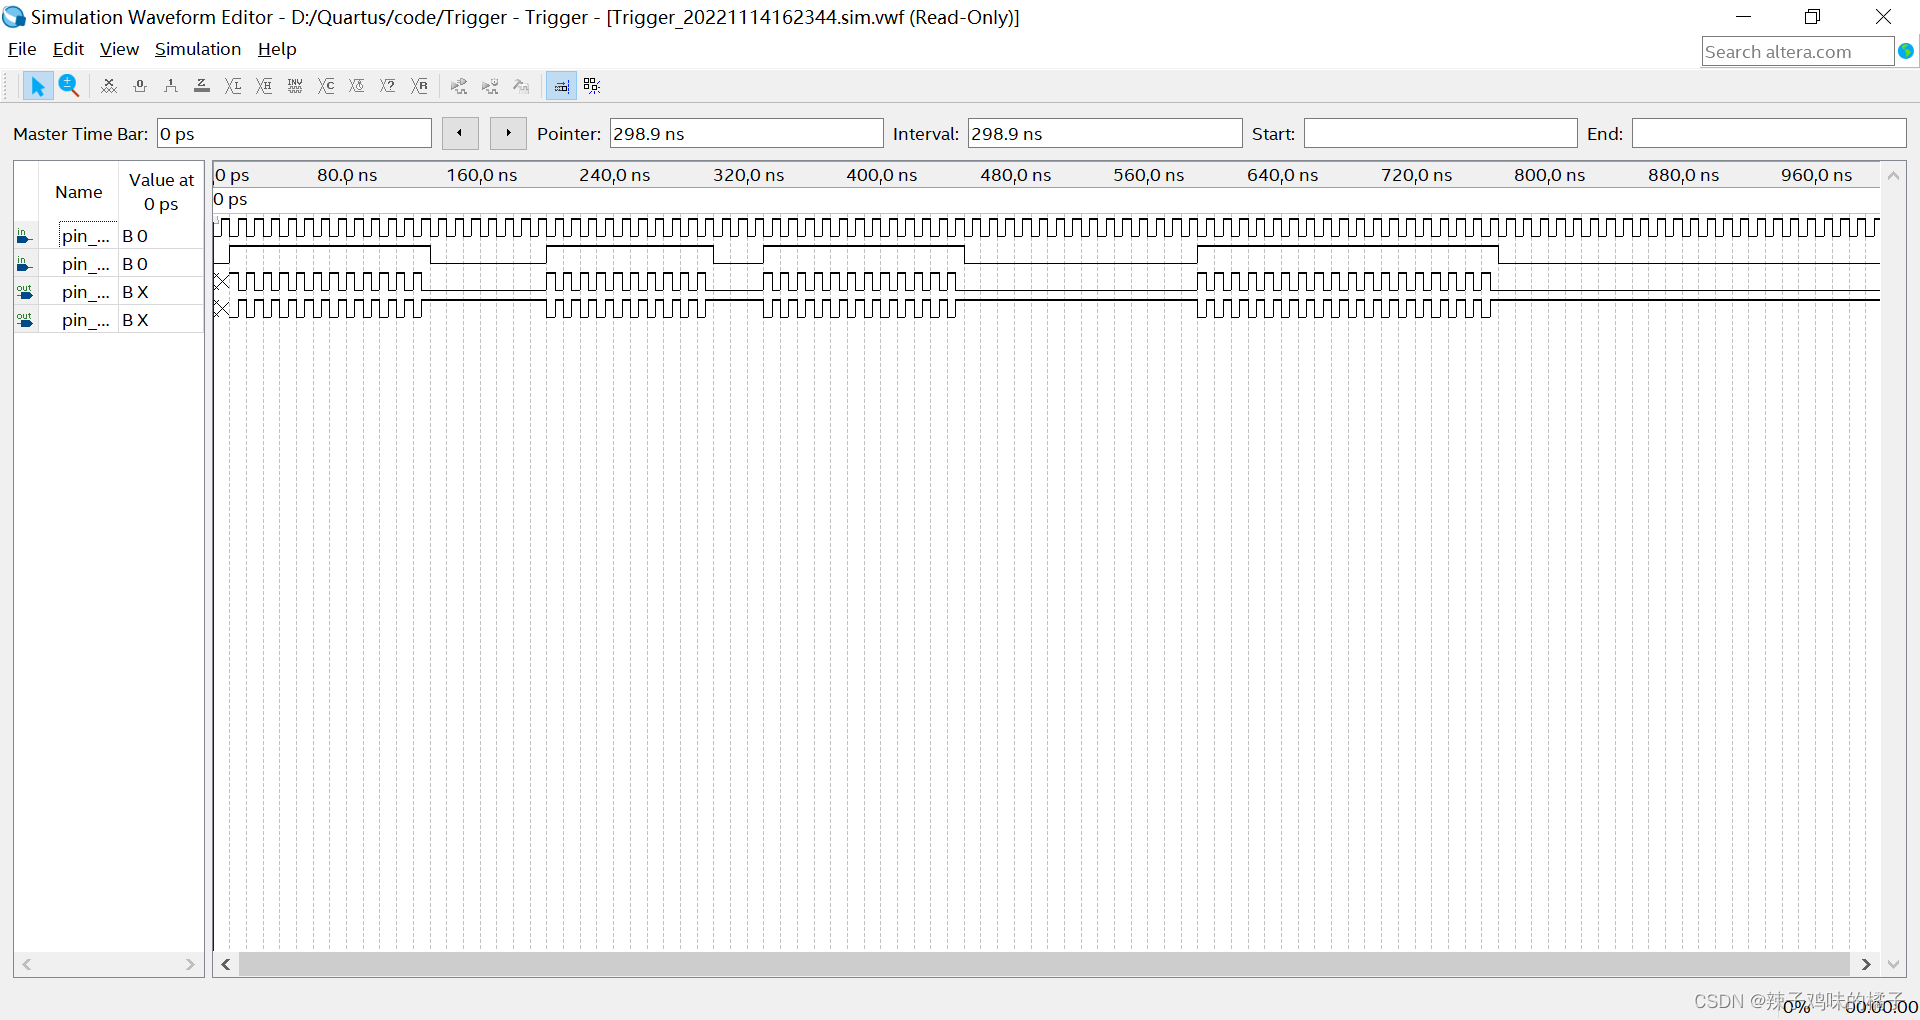Screen dimensions: 1920x1020
Task: Click the Name column header
Action: (79, 192)
